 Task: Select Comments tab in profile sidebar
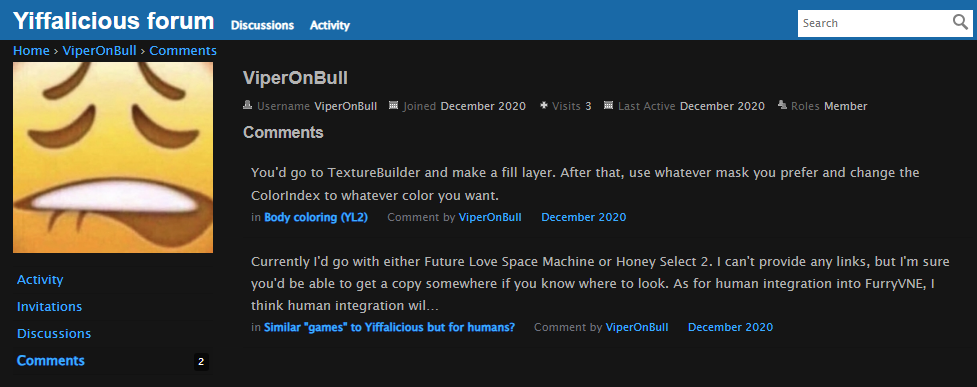coord(50,360)
